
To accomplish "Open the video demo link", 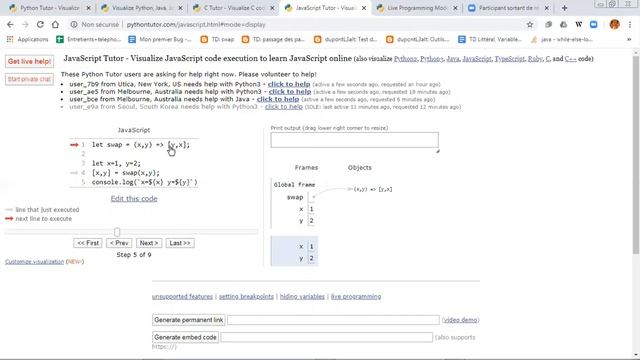I will tap(460, 320).
